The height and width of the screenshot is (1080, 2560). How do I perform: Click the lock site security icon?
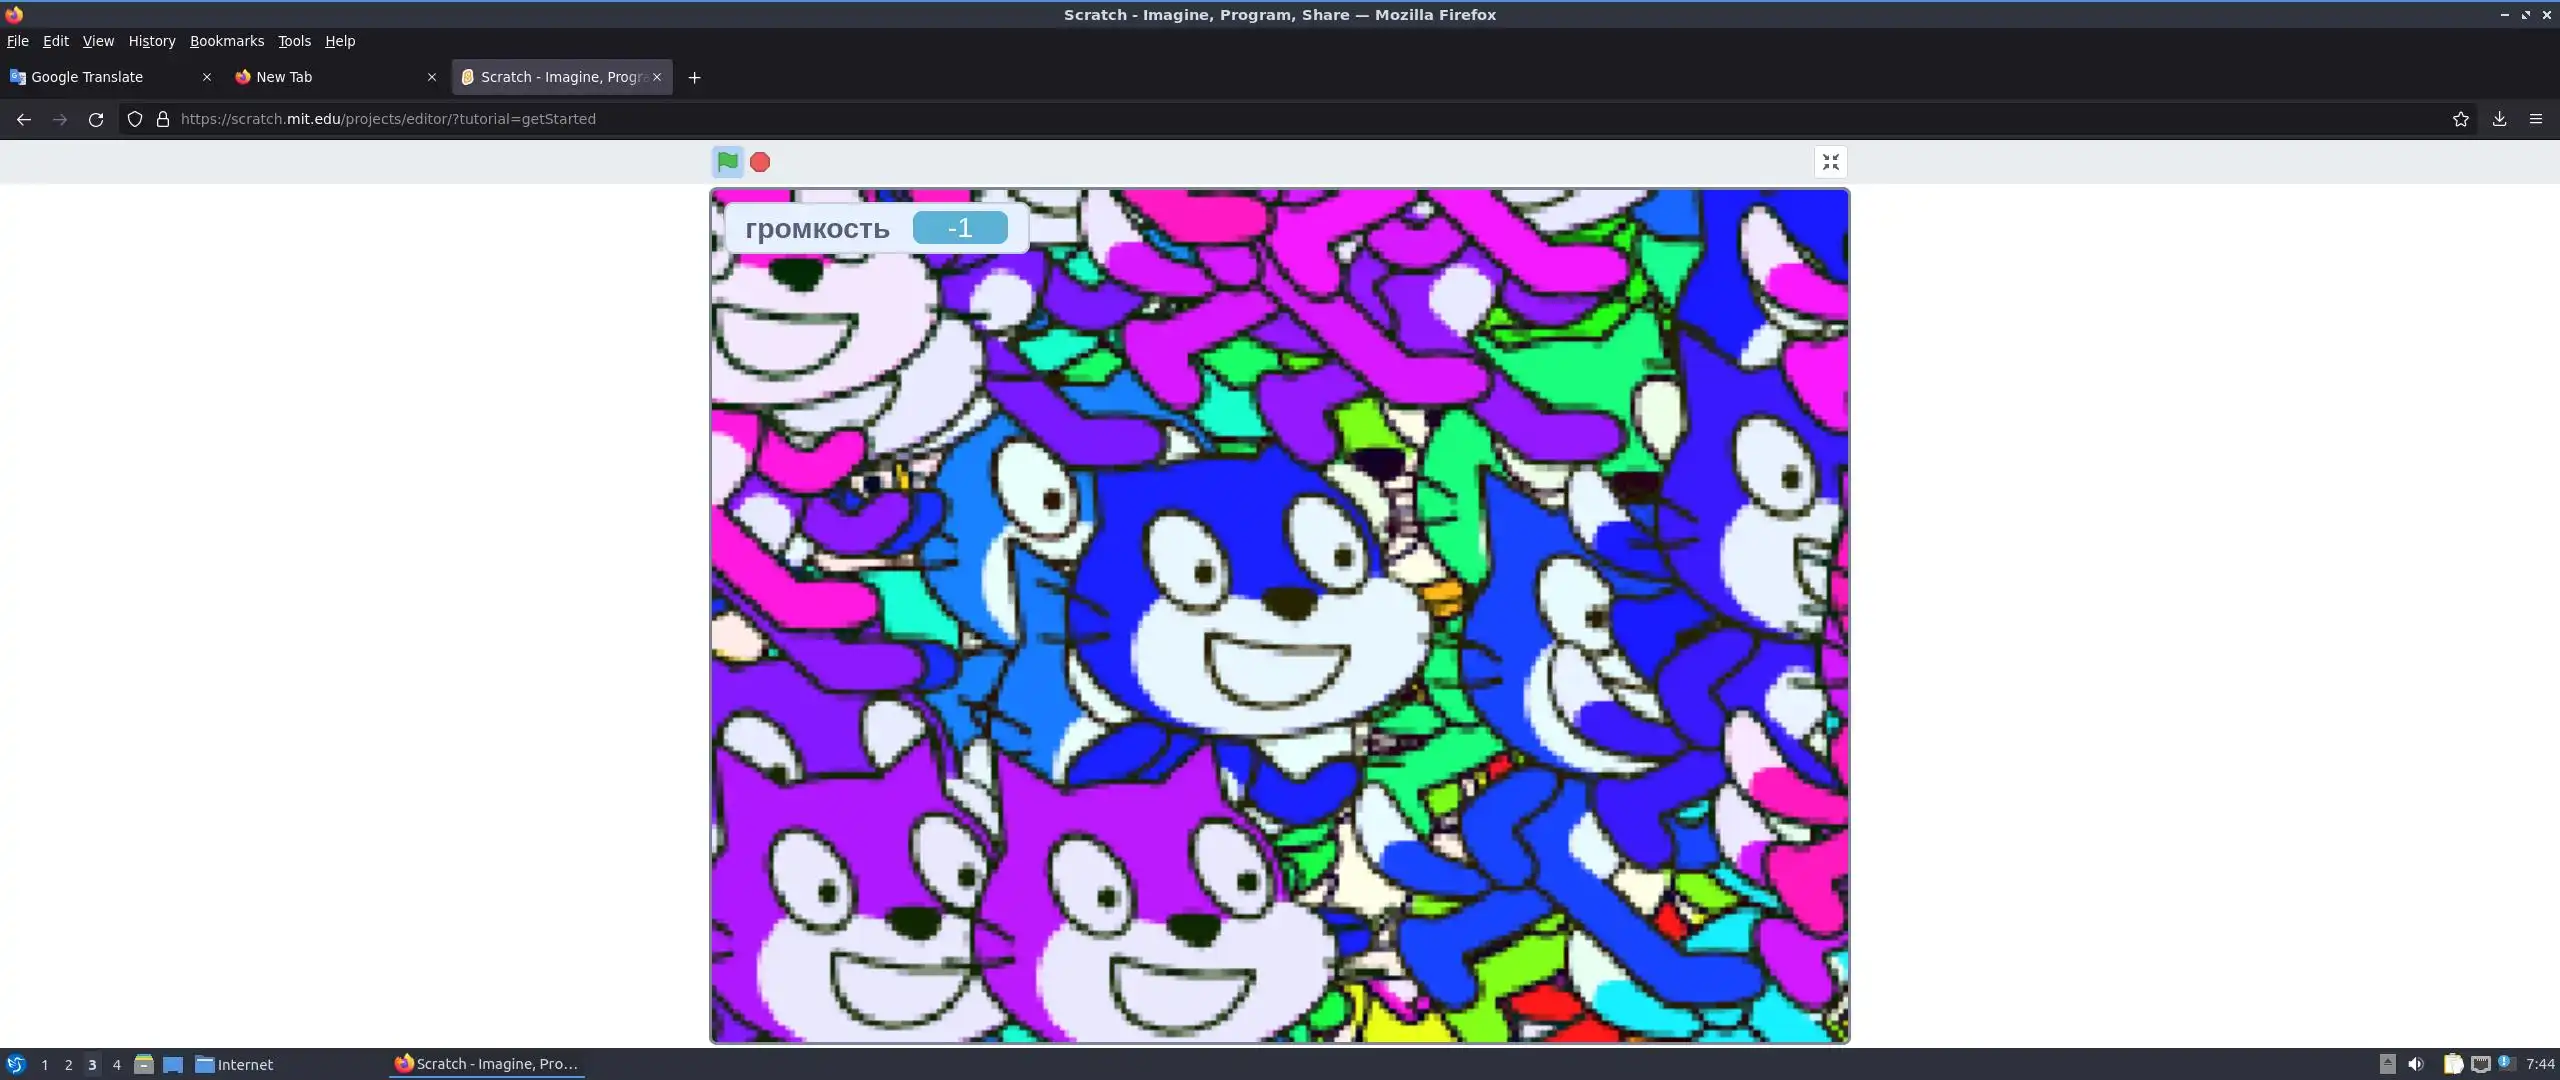[163, 119]
